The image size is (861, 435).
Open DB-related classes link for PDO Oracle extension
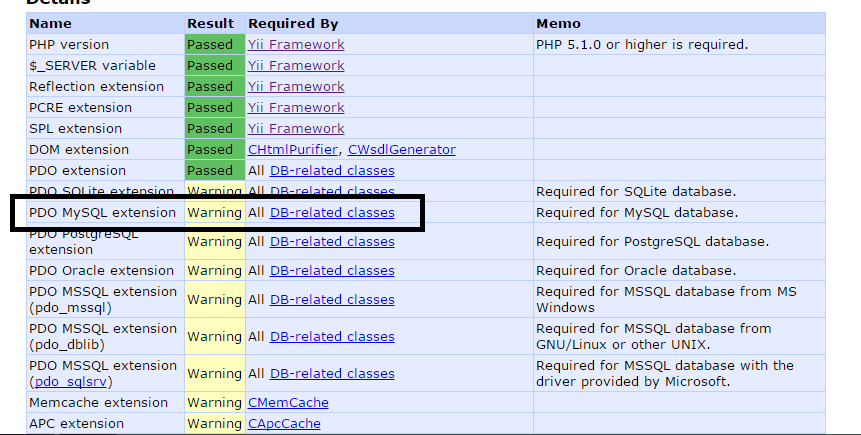click(x=332, y=271)
